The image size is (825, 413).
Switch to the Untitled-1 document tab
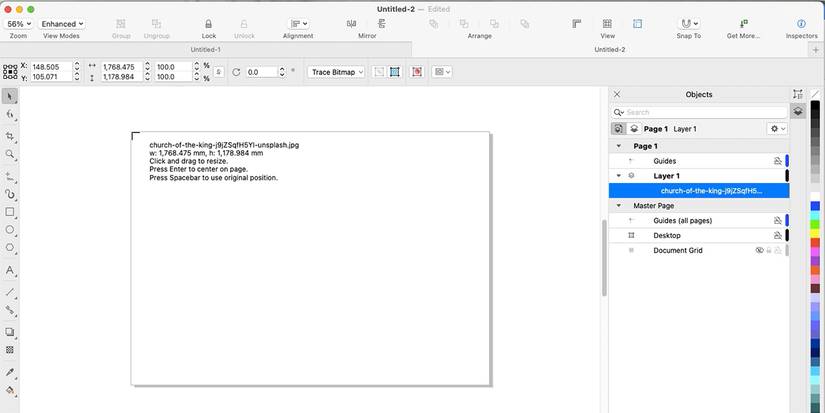click(x=205, y=49)
